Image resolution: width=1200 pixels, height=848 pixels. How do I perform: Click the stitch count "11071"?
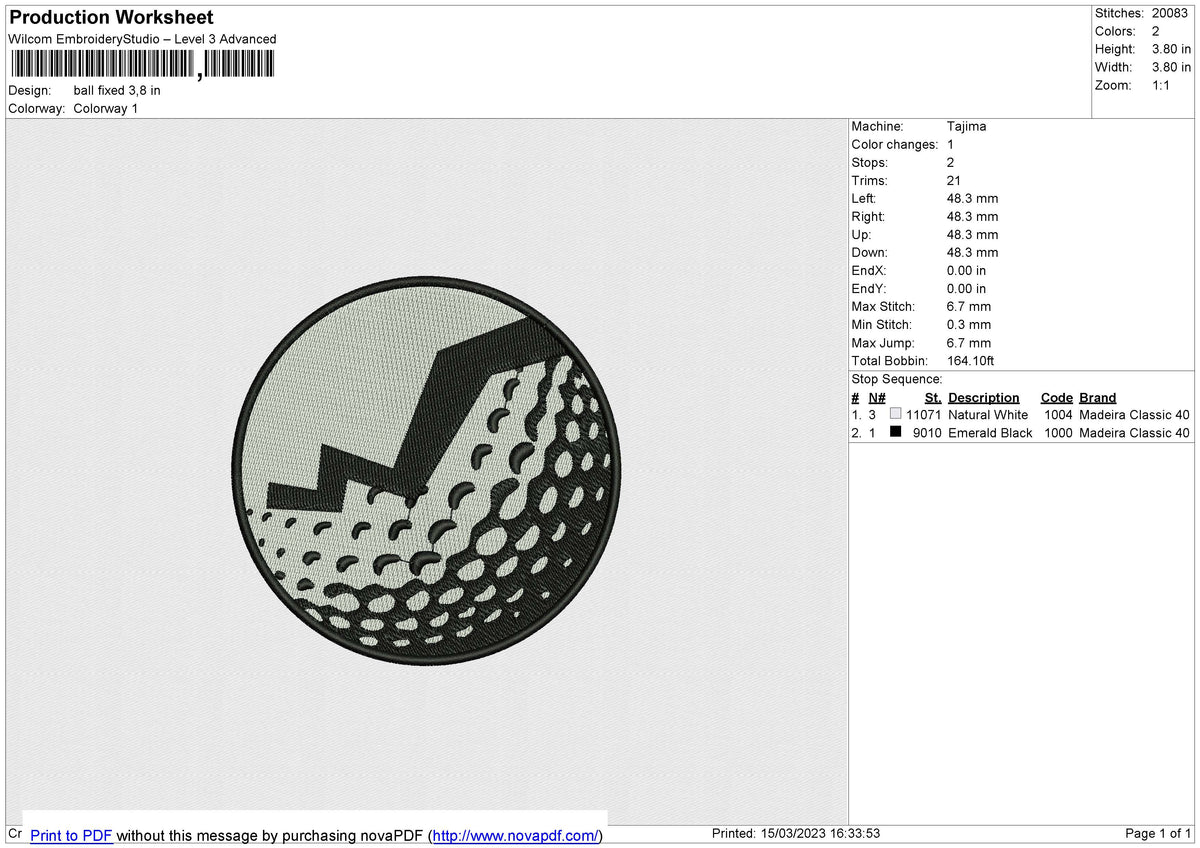(x=925, y=414)
